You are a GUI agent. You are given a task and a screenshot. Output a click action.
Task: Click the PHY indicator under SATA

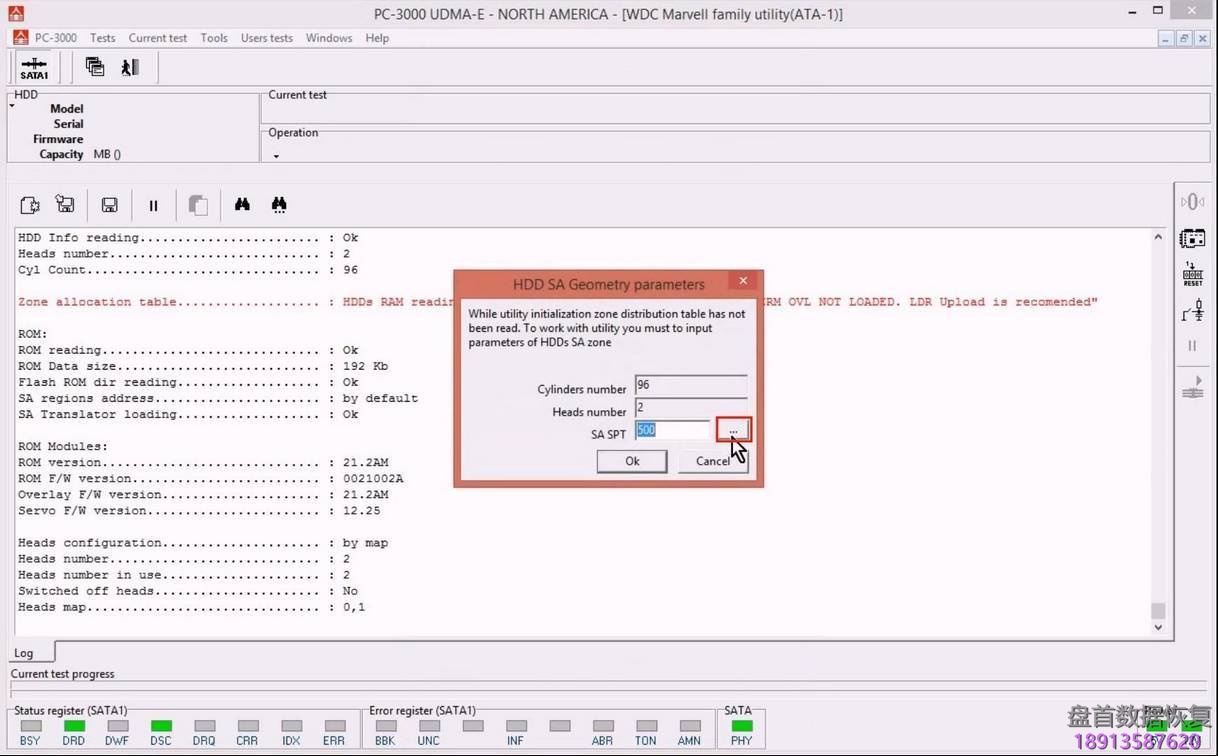click(x=741, y=727)
